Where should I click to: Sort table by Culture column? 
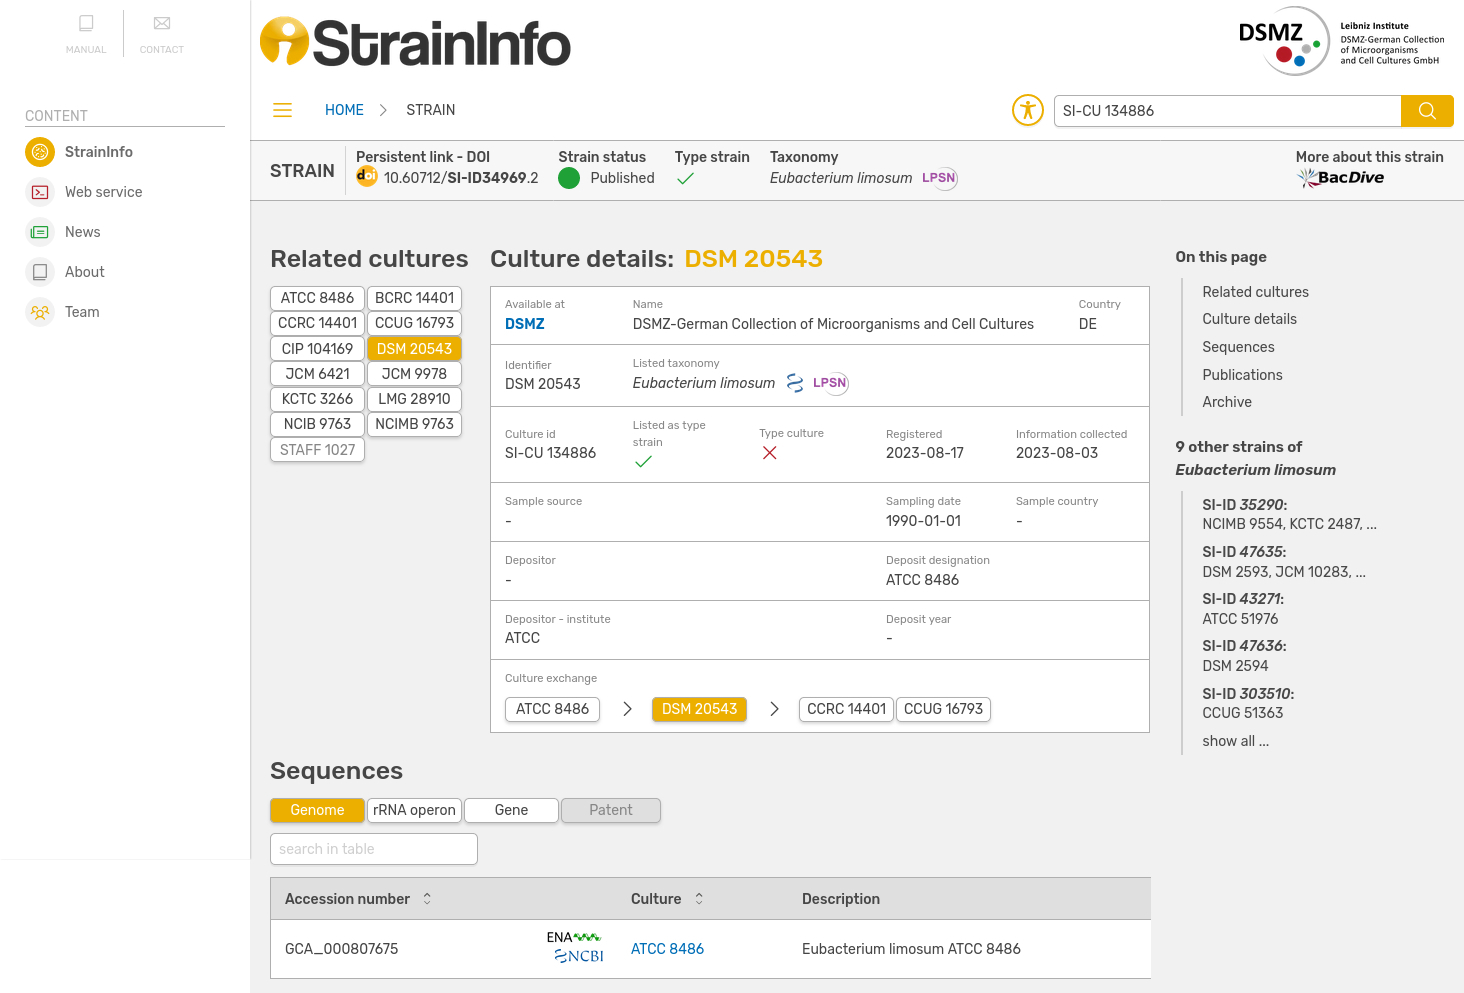pyautogui.click(x=699, y=899)
